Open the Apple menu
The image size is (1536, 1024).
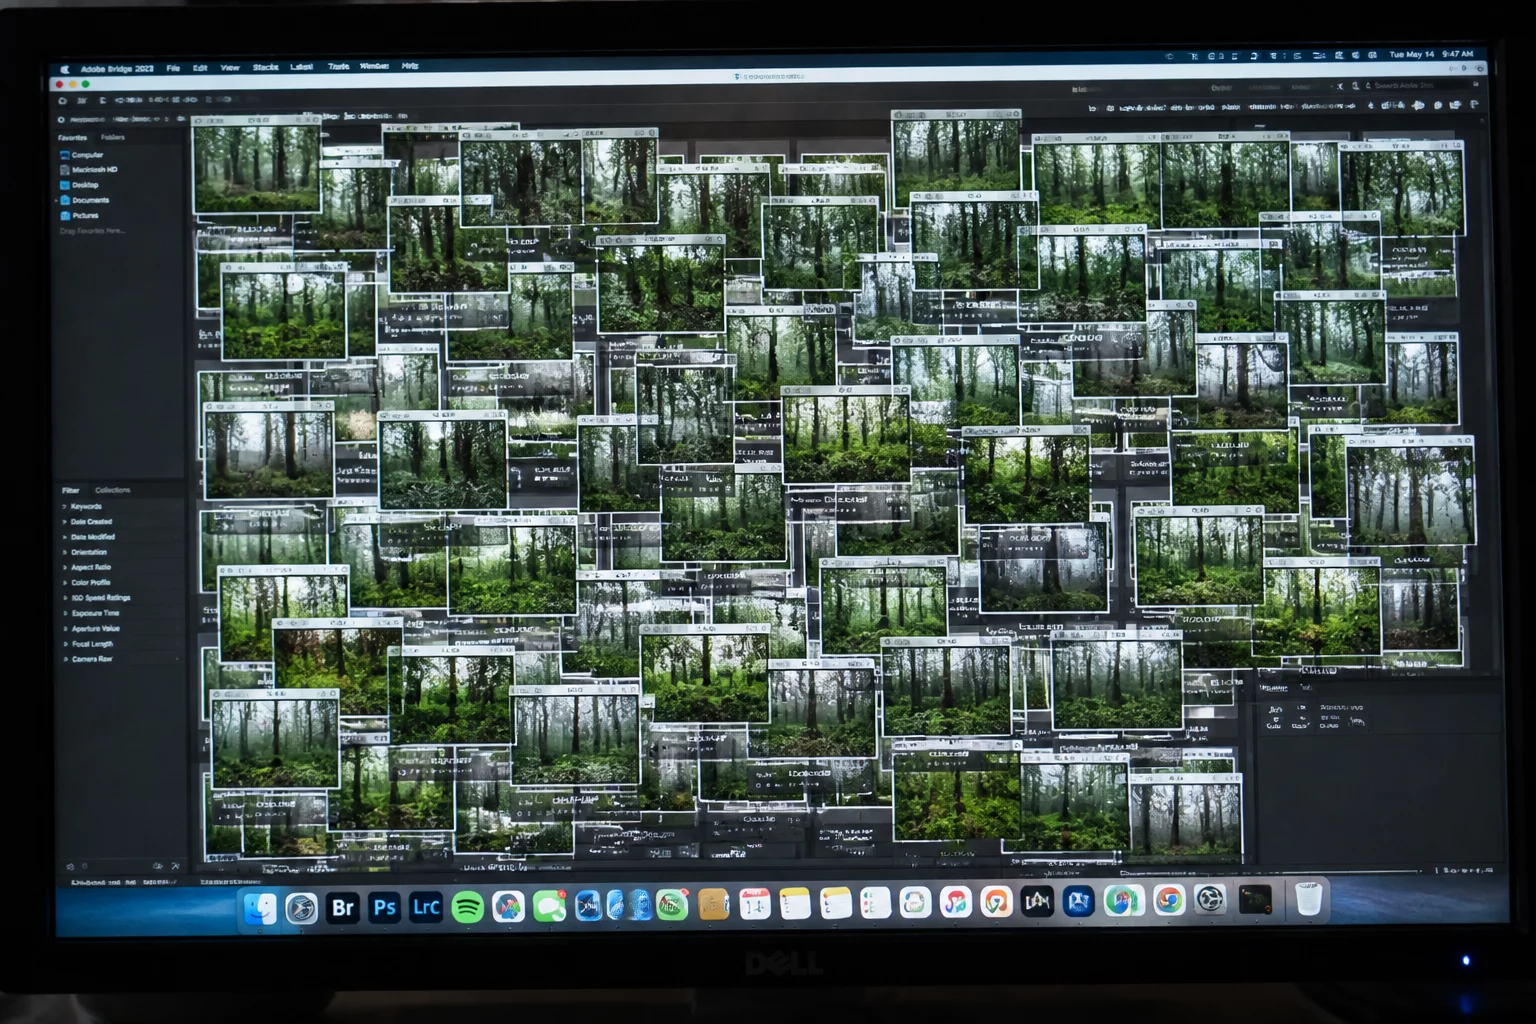[65, 69]
